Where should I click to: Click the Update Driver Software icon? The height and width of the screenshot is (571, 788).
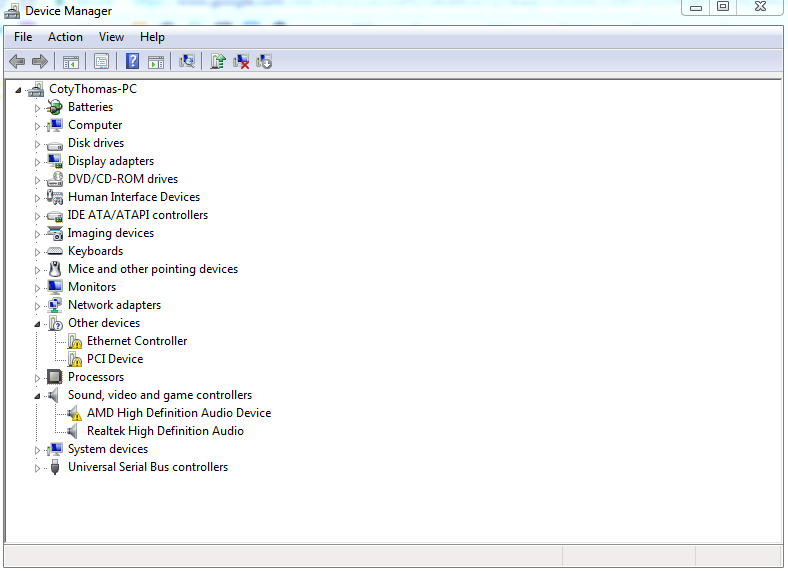click(218, 61)
